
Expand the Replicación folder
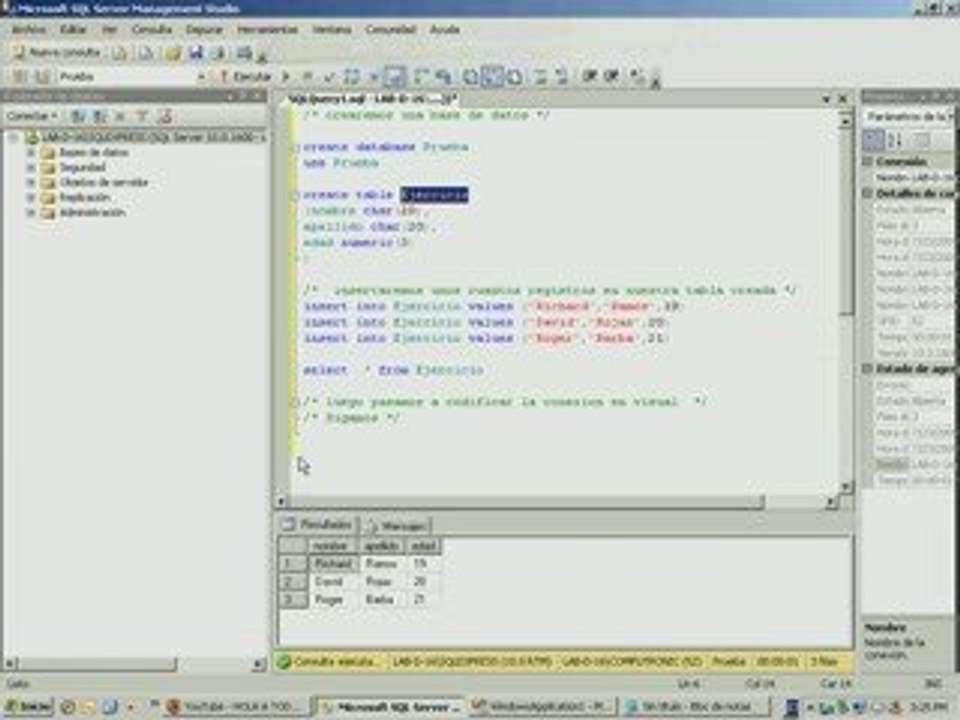31,198
